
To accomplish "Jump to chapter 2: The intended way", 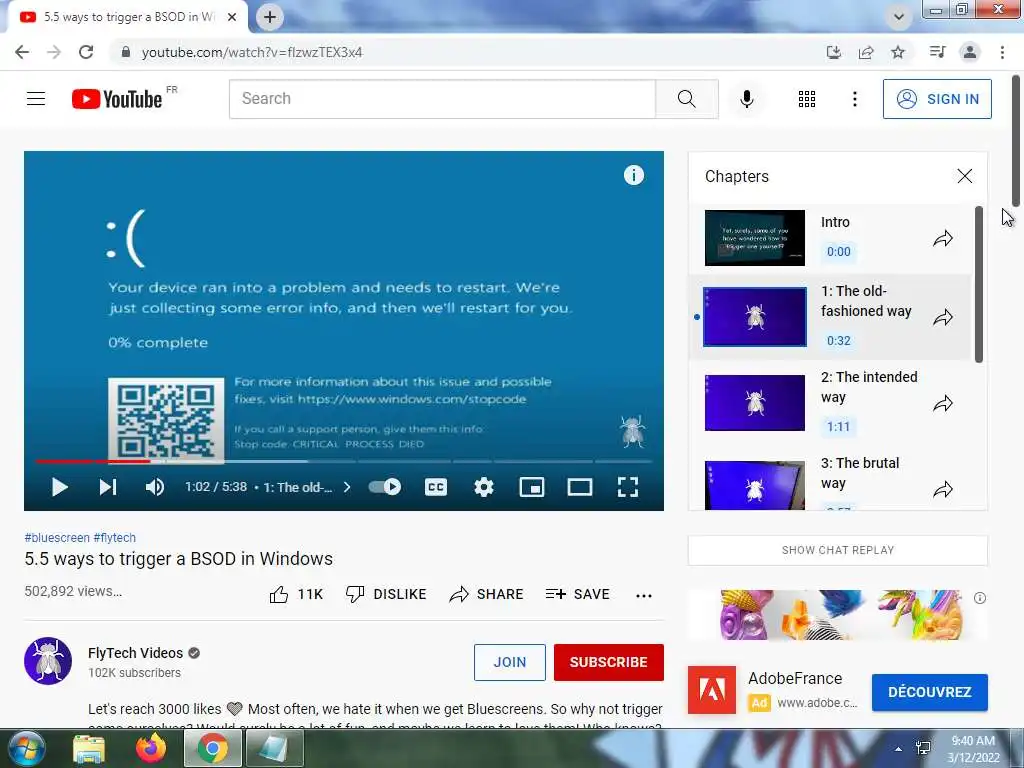I will (830, 402).
